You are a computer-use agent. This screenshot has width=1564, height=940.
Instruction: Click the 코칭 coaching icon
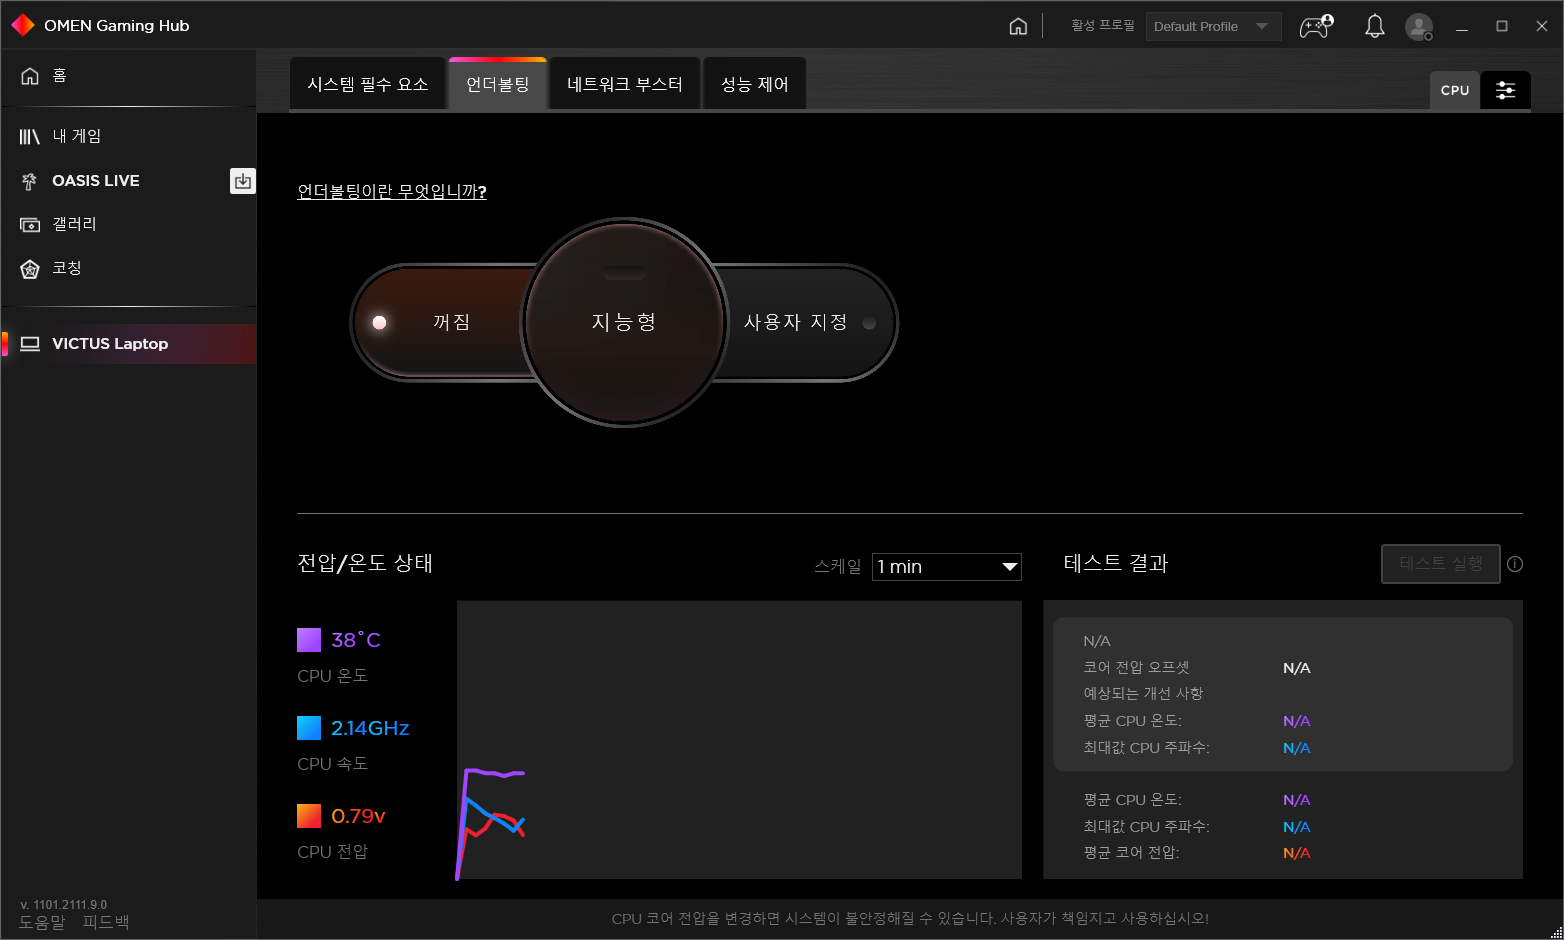click(x=30, y=269)
